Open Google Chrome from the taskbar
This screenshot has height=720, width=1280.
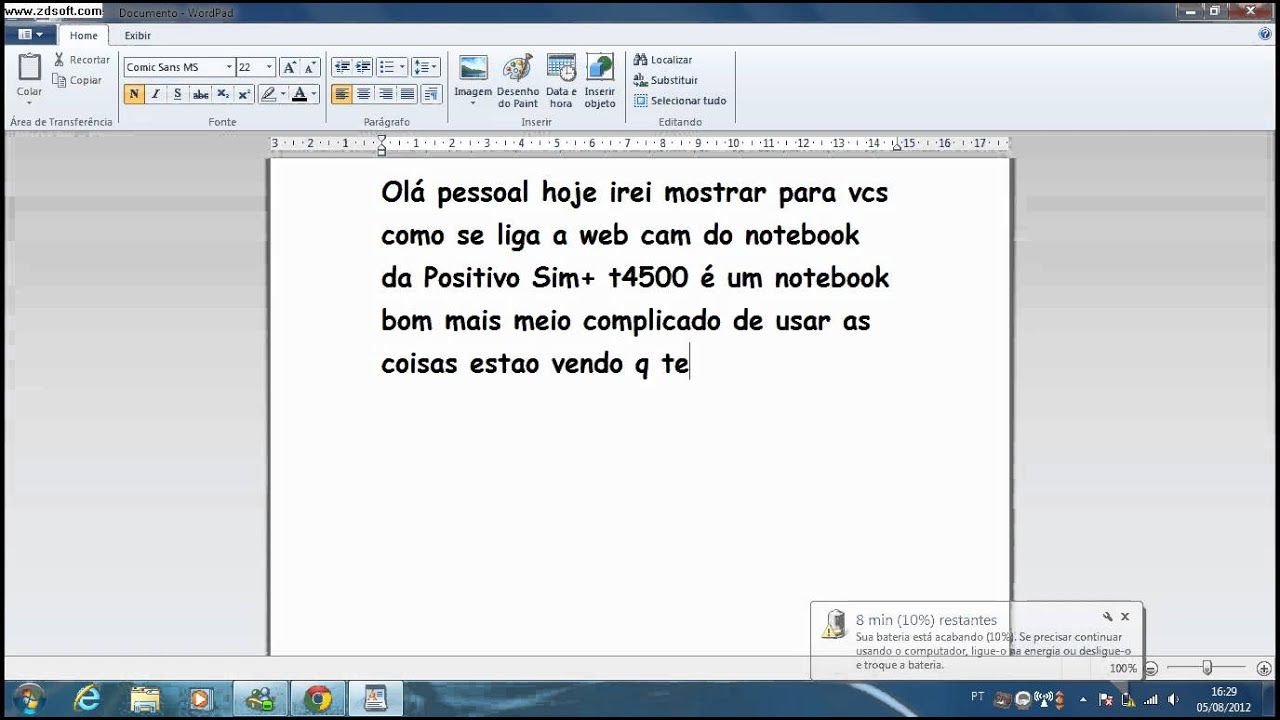click(x=318, y=699)
